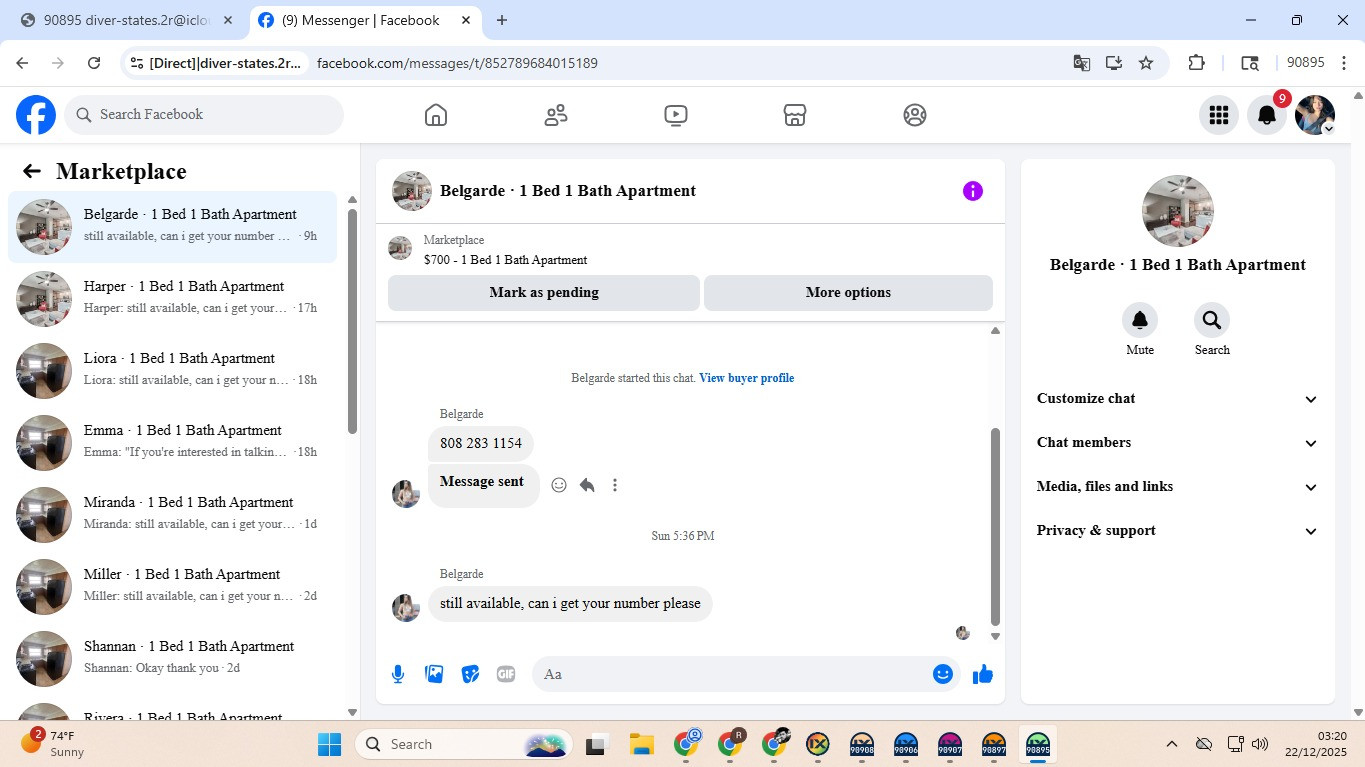Viewport: 1365px width, 767px height.
Task: Go back in browser
Action: tap(22, 63)
